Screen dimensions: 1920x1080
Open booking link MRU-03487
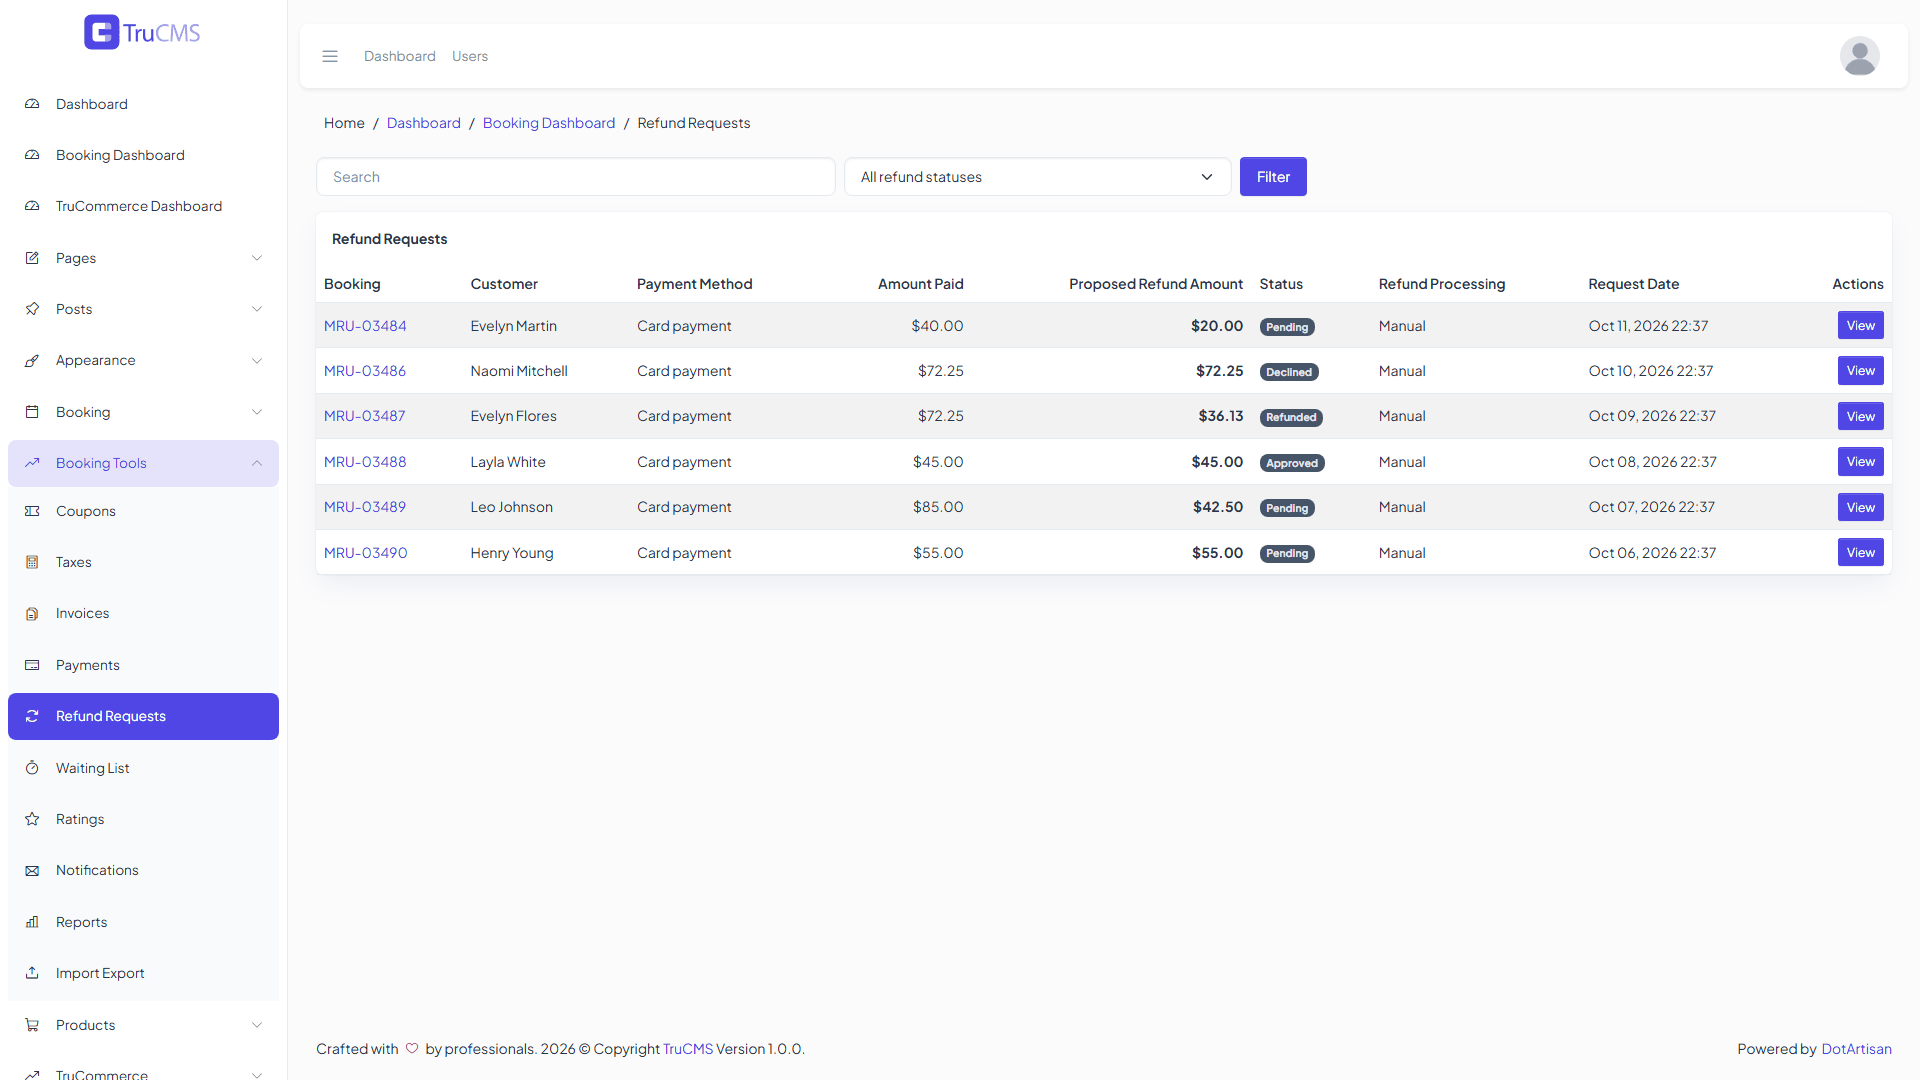pos(364,416)
